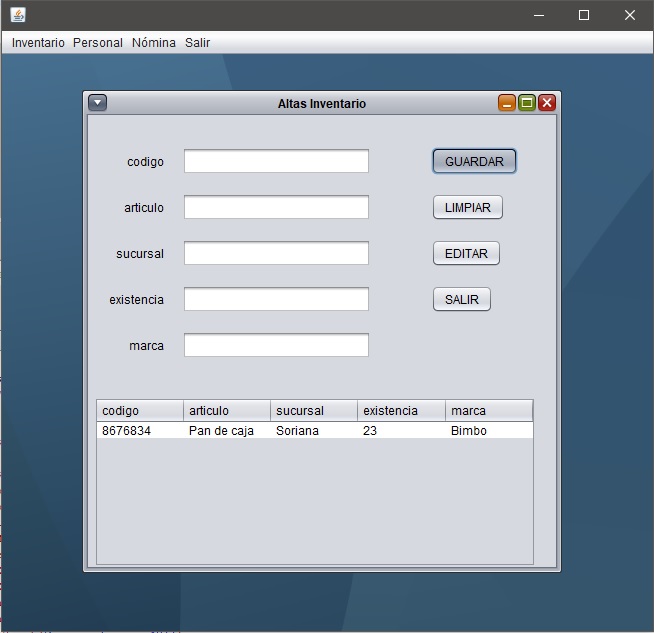The width and height of the screenshot is (654, 633).
Task: Click the existencia column header in table
Action: (x=401, y=411)
